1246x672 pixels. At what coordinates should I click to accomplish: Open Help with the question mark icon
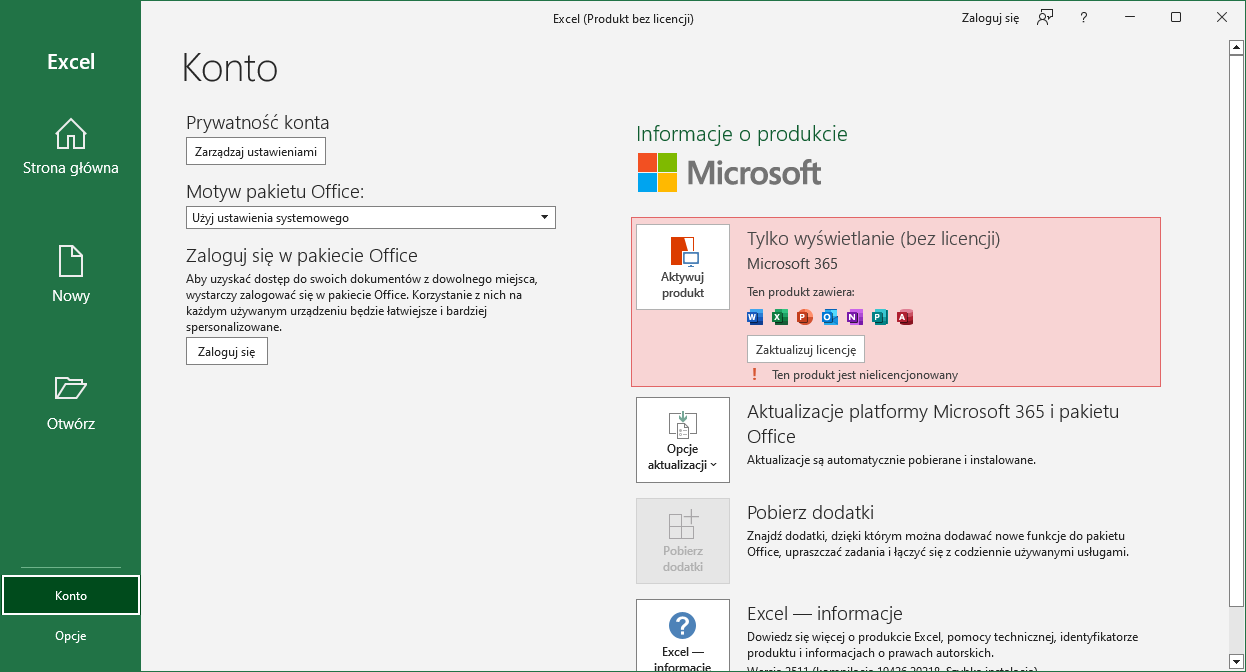[1084, 18]
